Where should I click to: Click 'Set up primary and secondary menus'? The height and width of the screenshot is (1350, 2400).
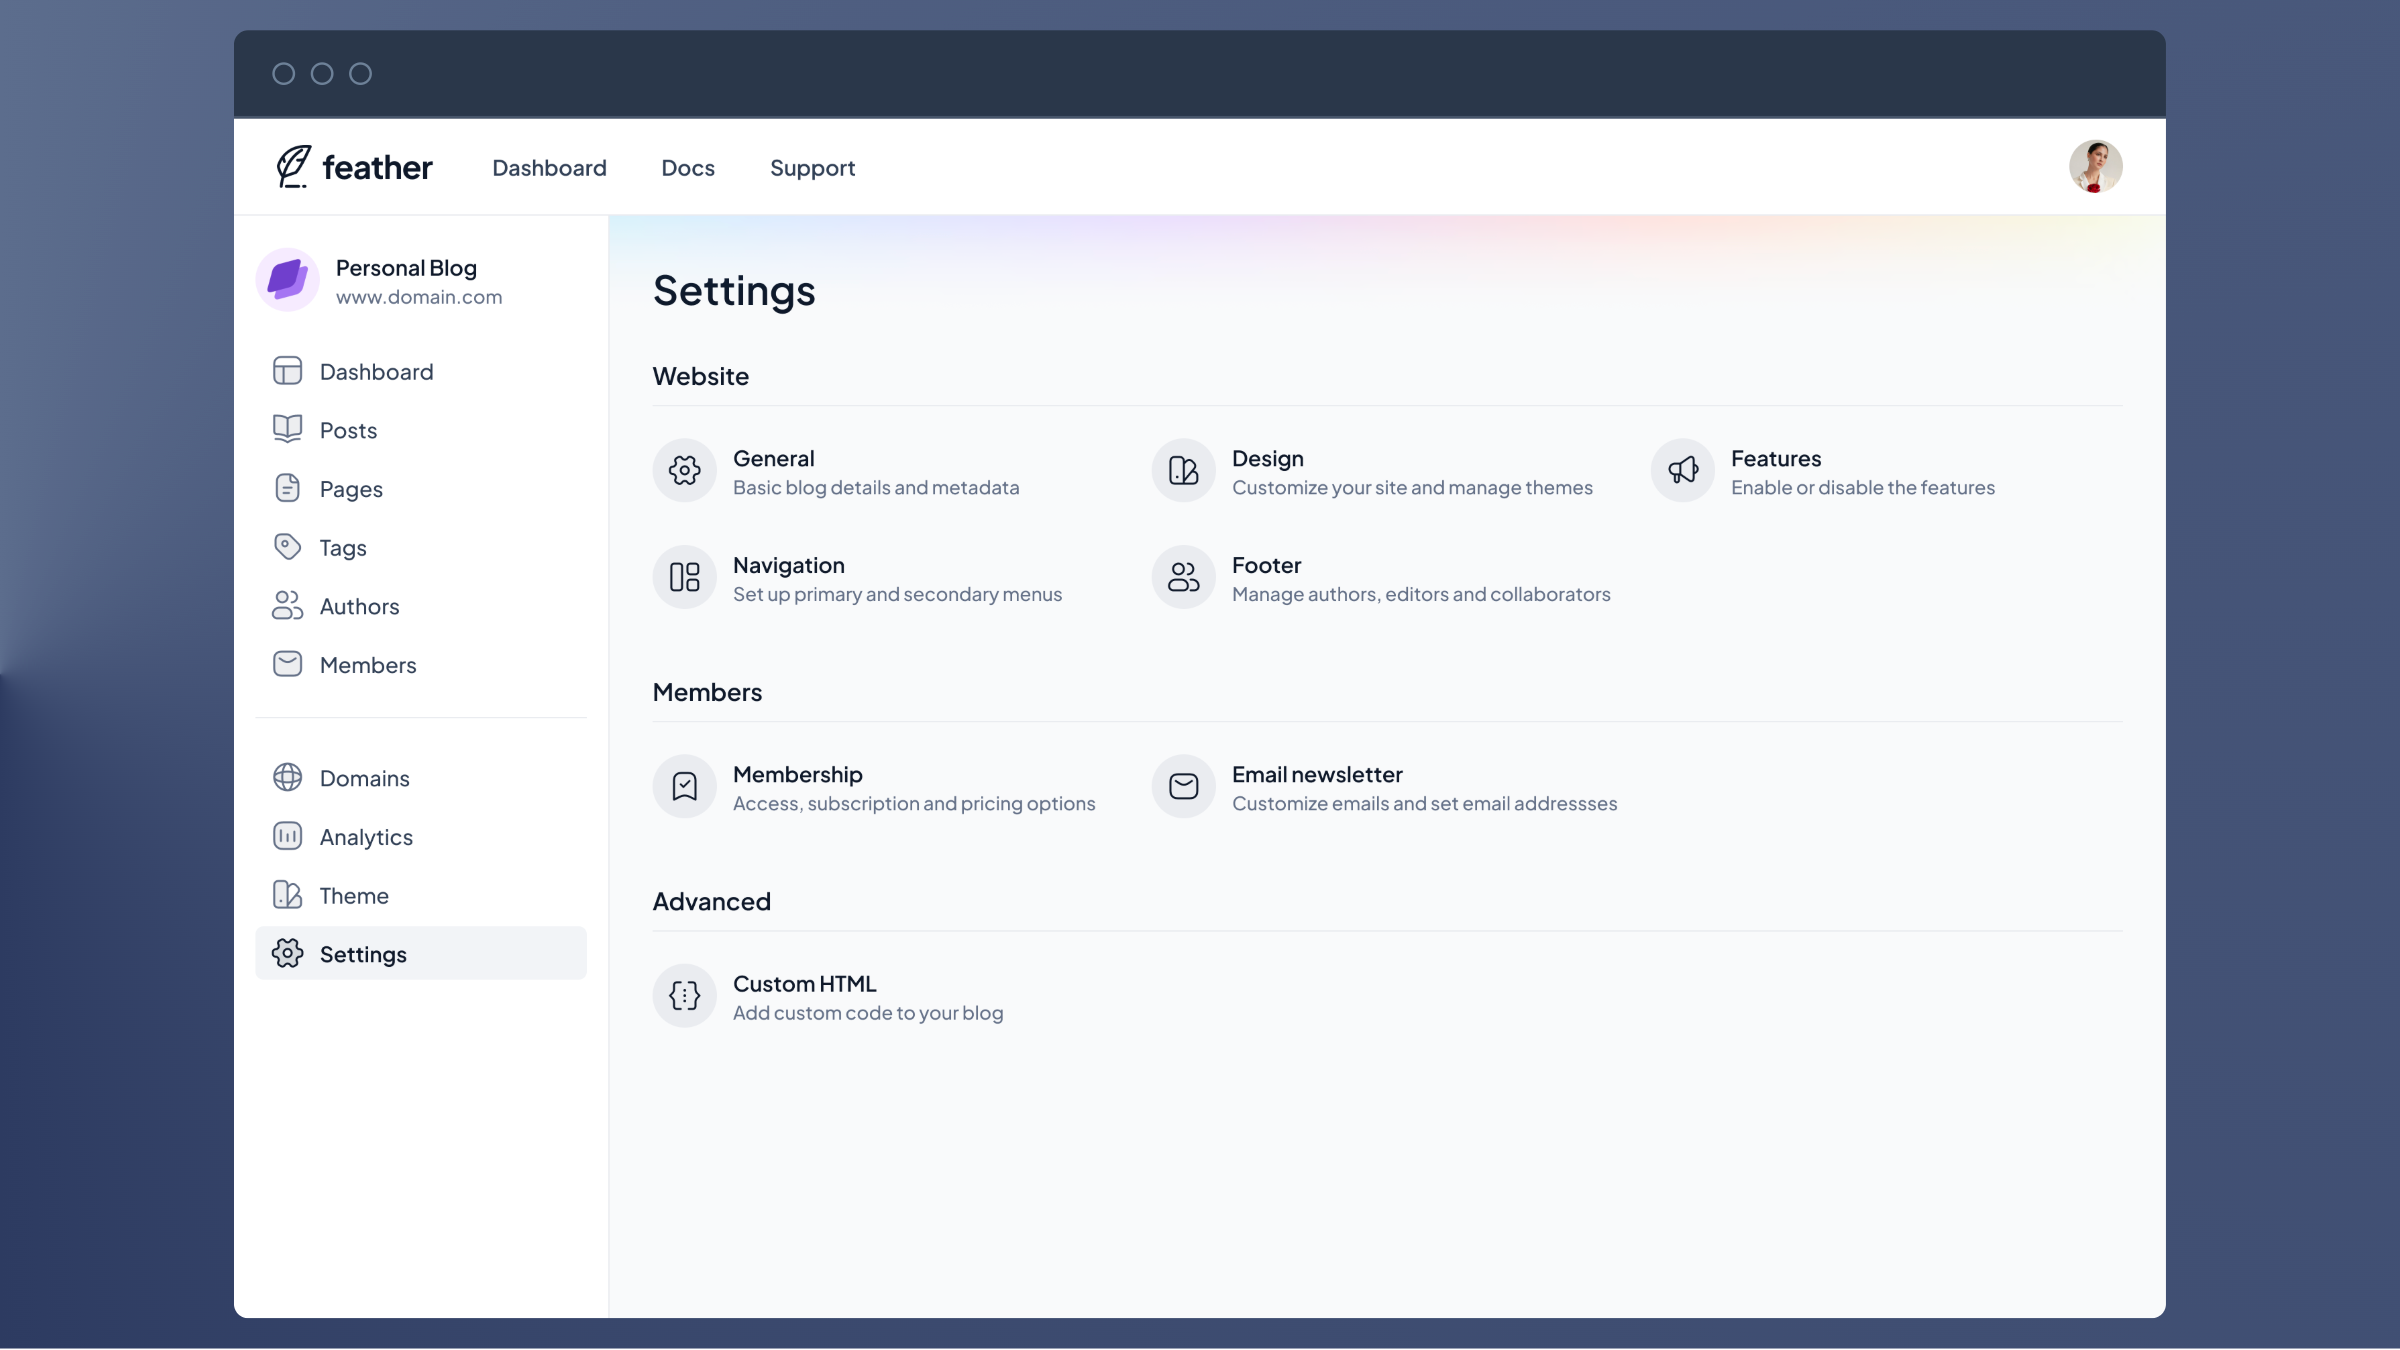897,595
